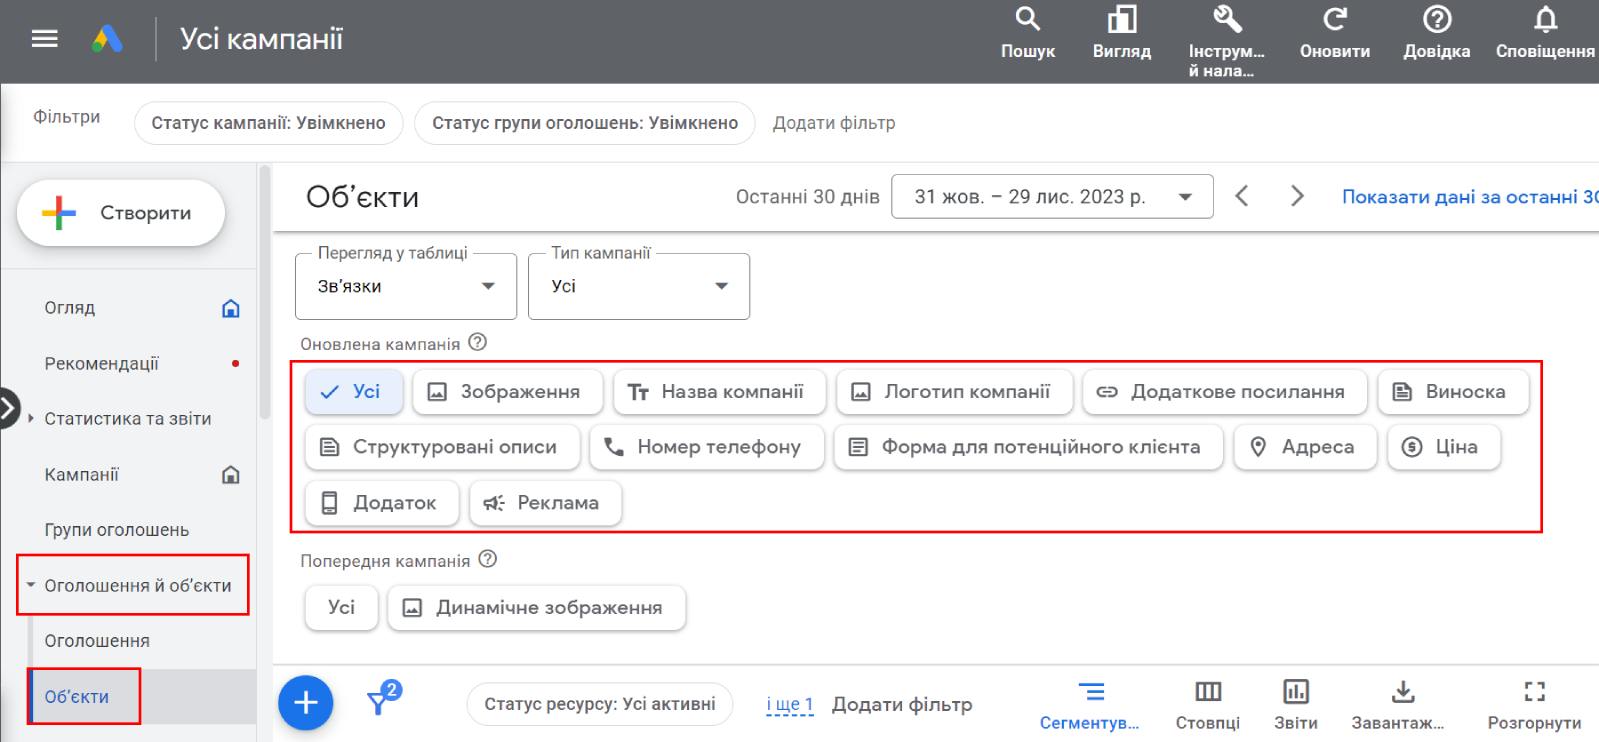Screen dimensions: 1599x742
Task: Open the filter funnel icon with badge
Action: click(382, 700)
